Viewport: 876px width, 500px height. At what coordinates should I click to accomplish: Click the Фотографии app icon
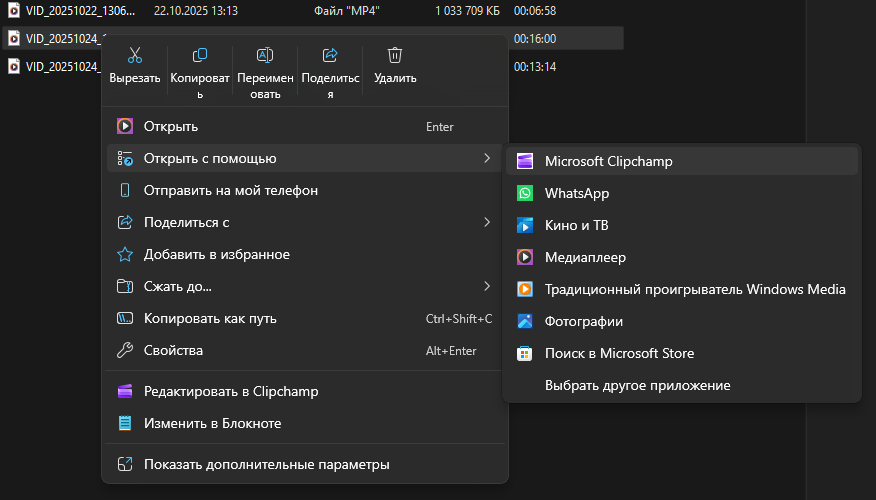pyautogui.click(x=525, y=321)
